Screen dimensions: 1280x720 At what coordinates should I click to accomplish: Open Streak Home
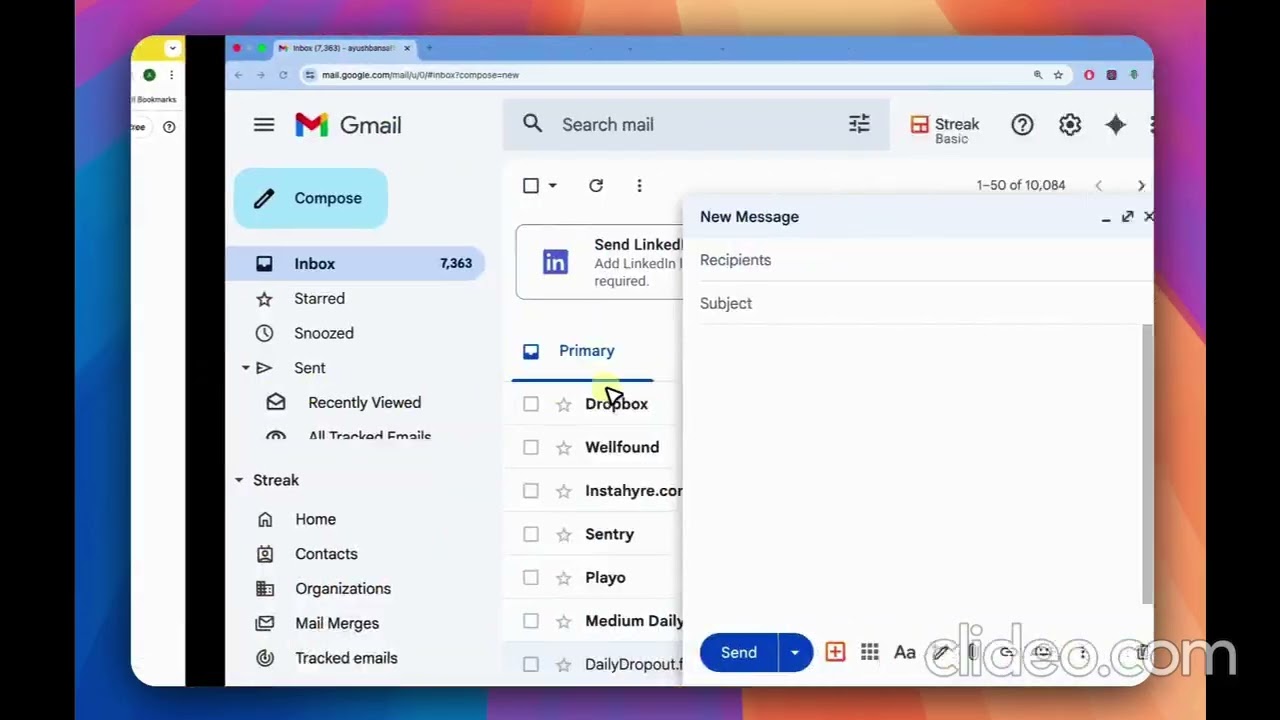315,519
